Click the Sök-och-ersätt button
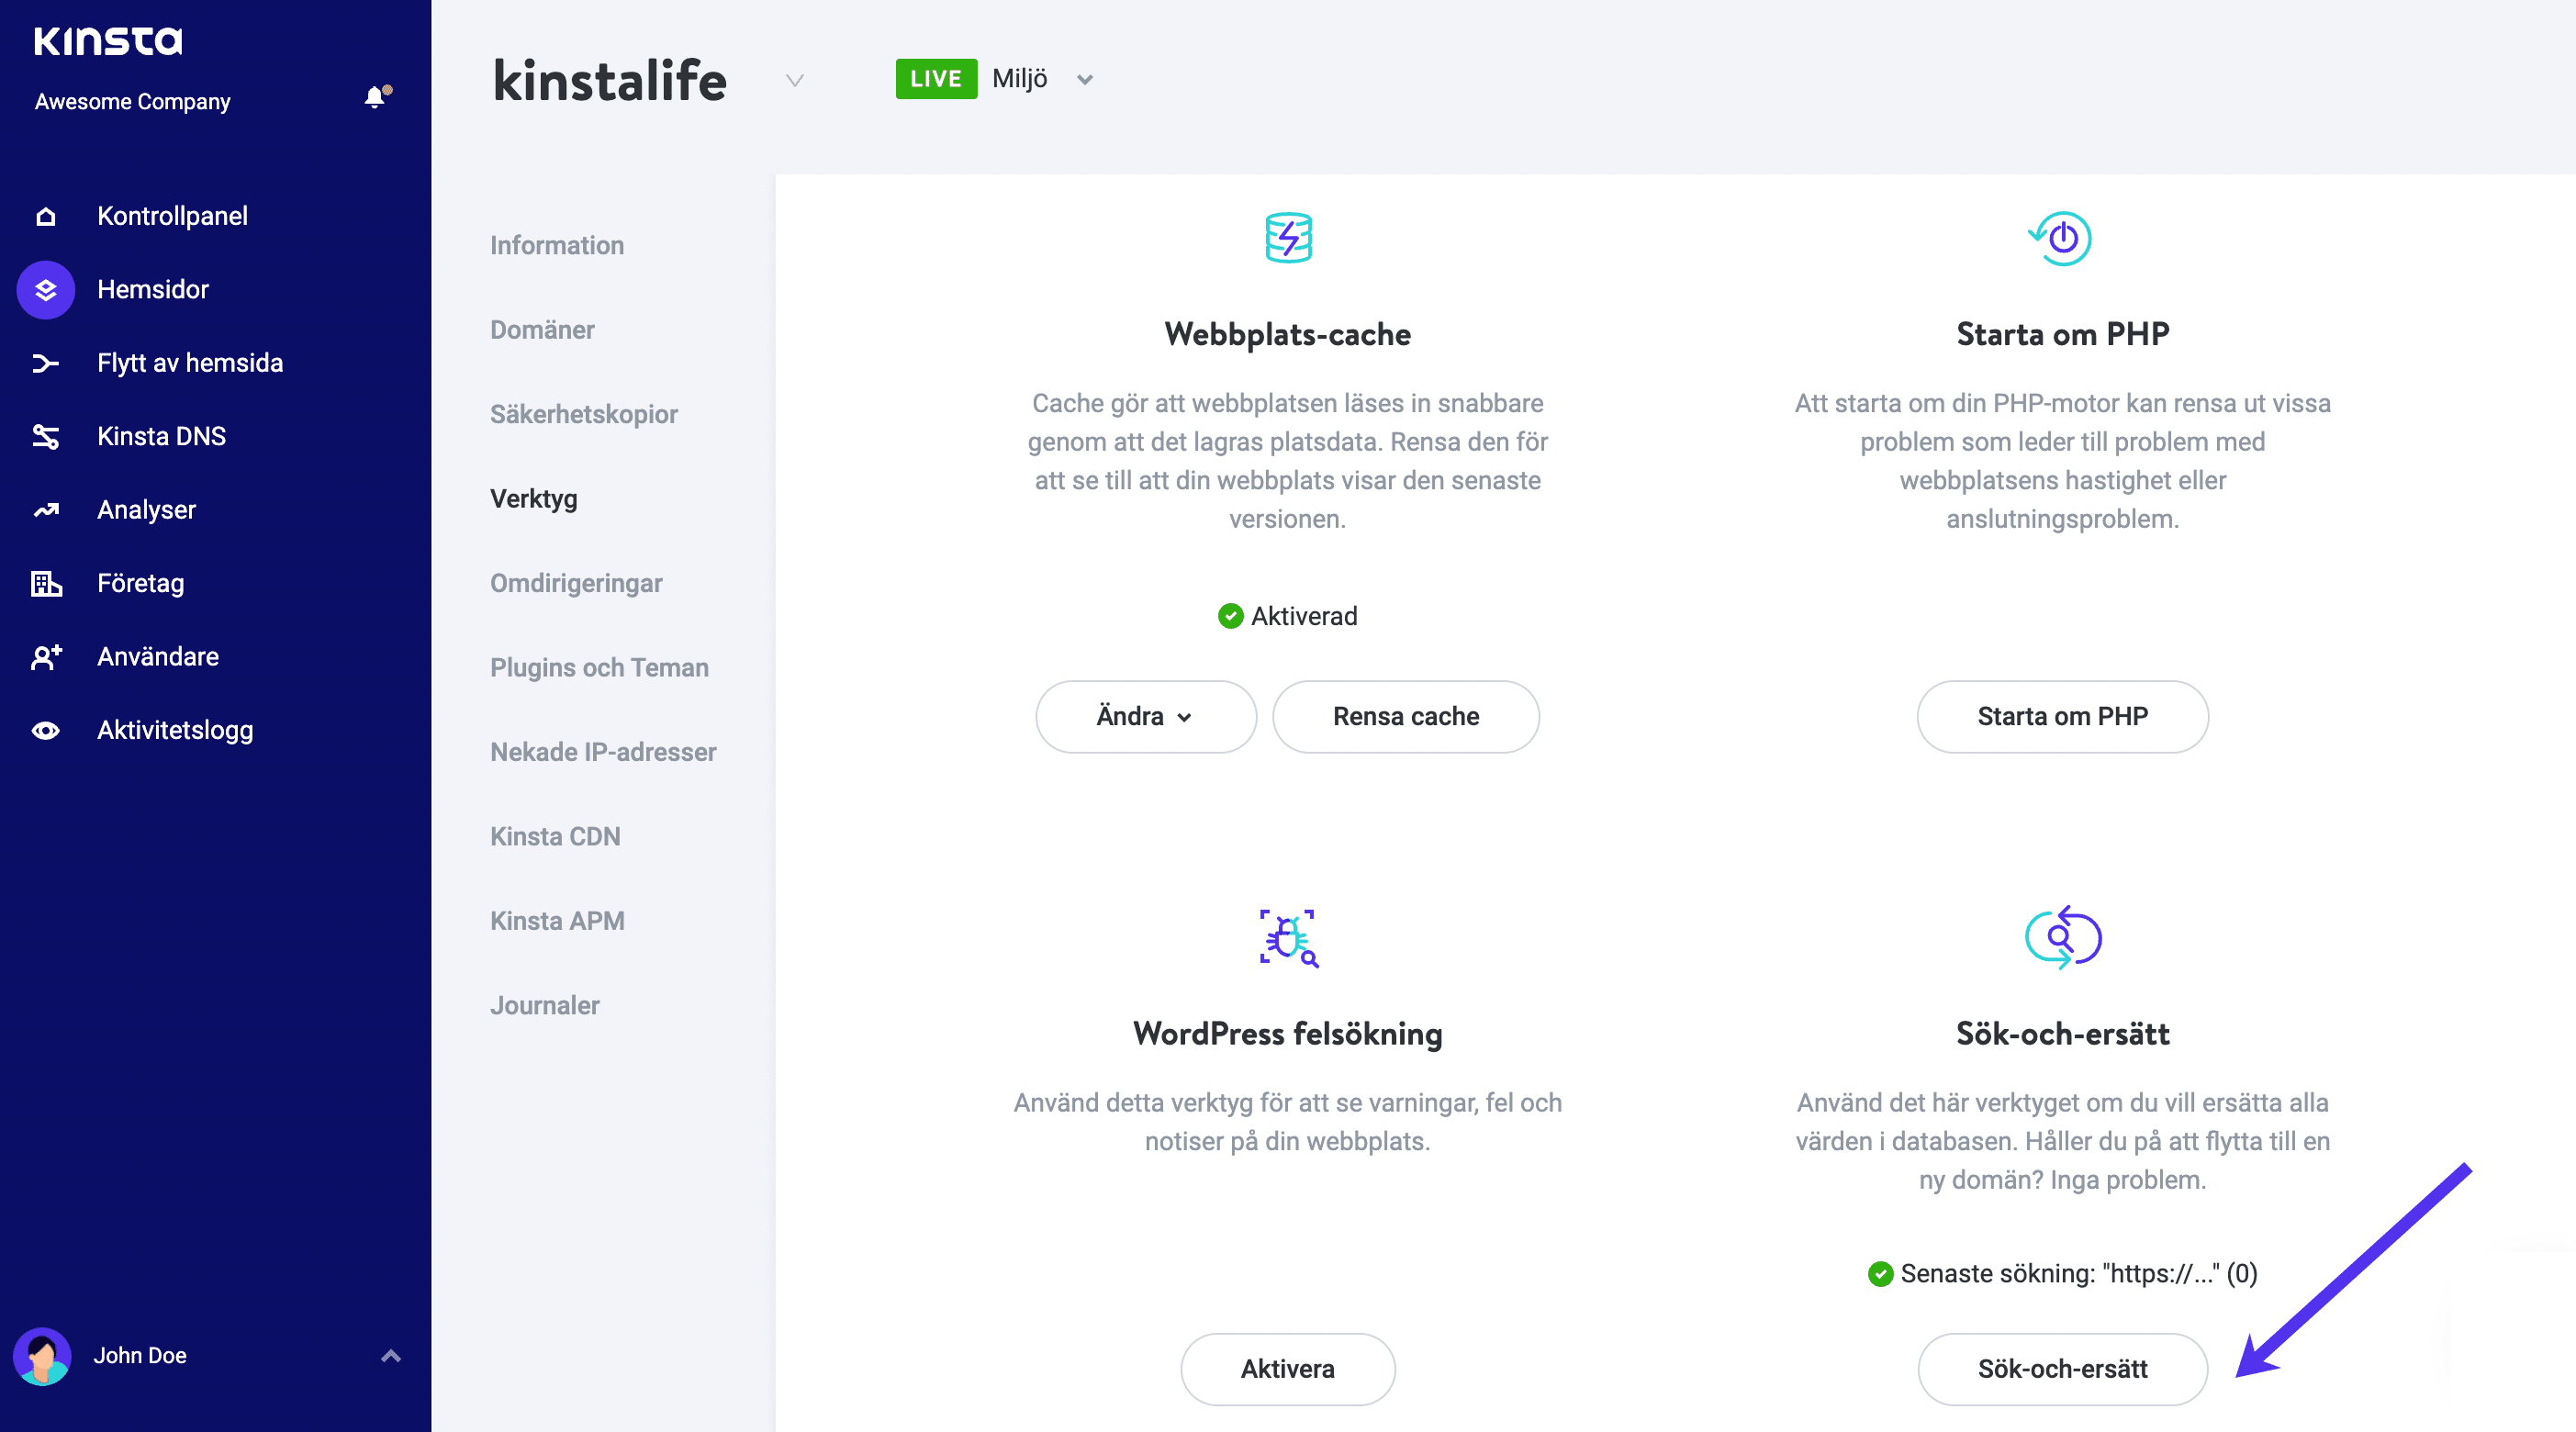The image size is (2576, 1432). pos(2062,1369)
